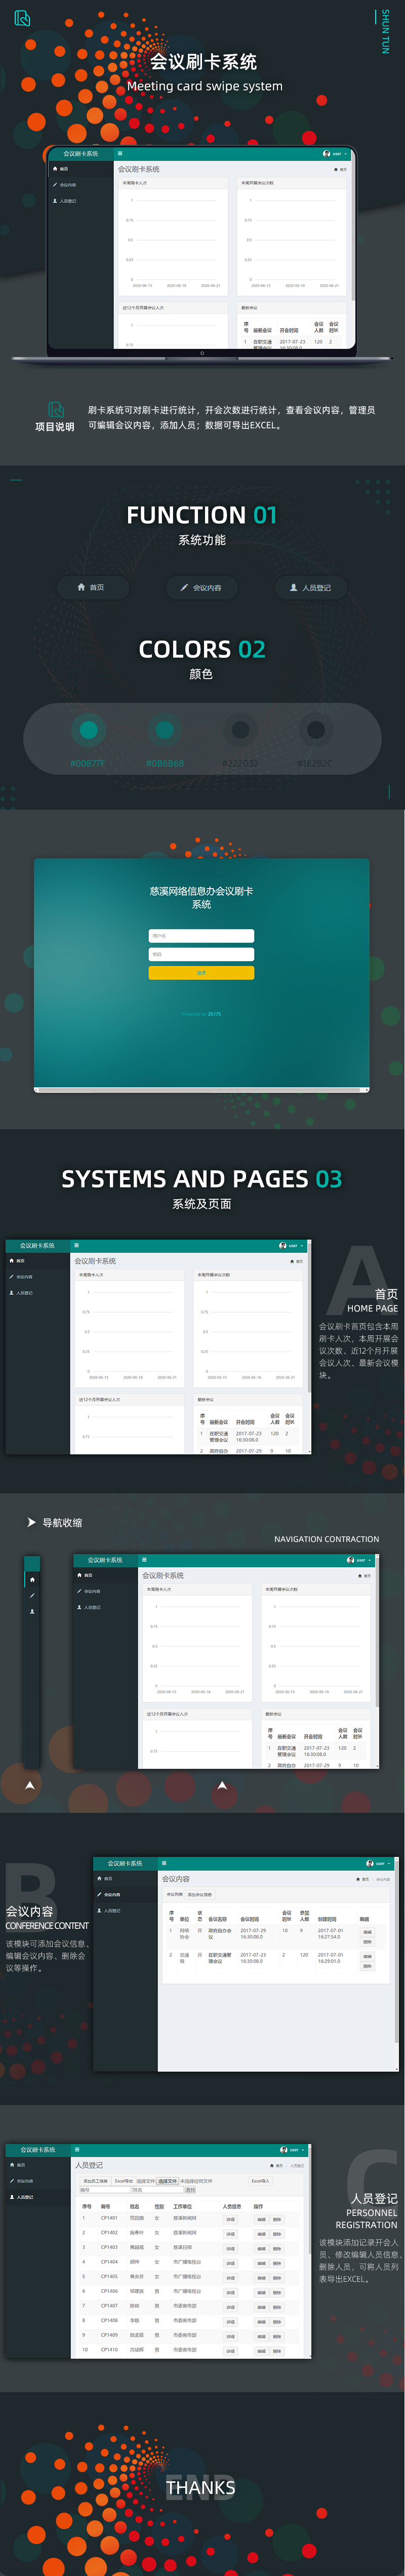Viewport: 405px width, 2576px height.
Task: Click the logo icon at the poster's top-left corner
Action: 22,18
